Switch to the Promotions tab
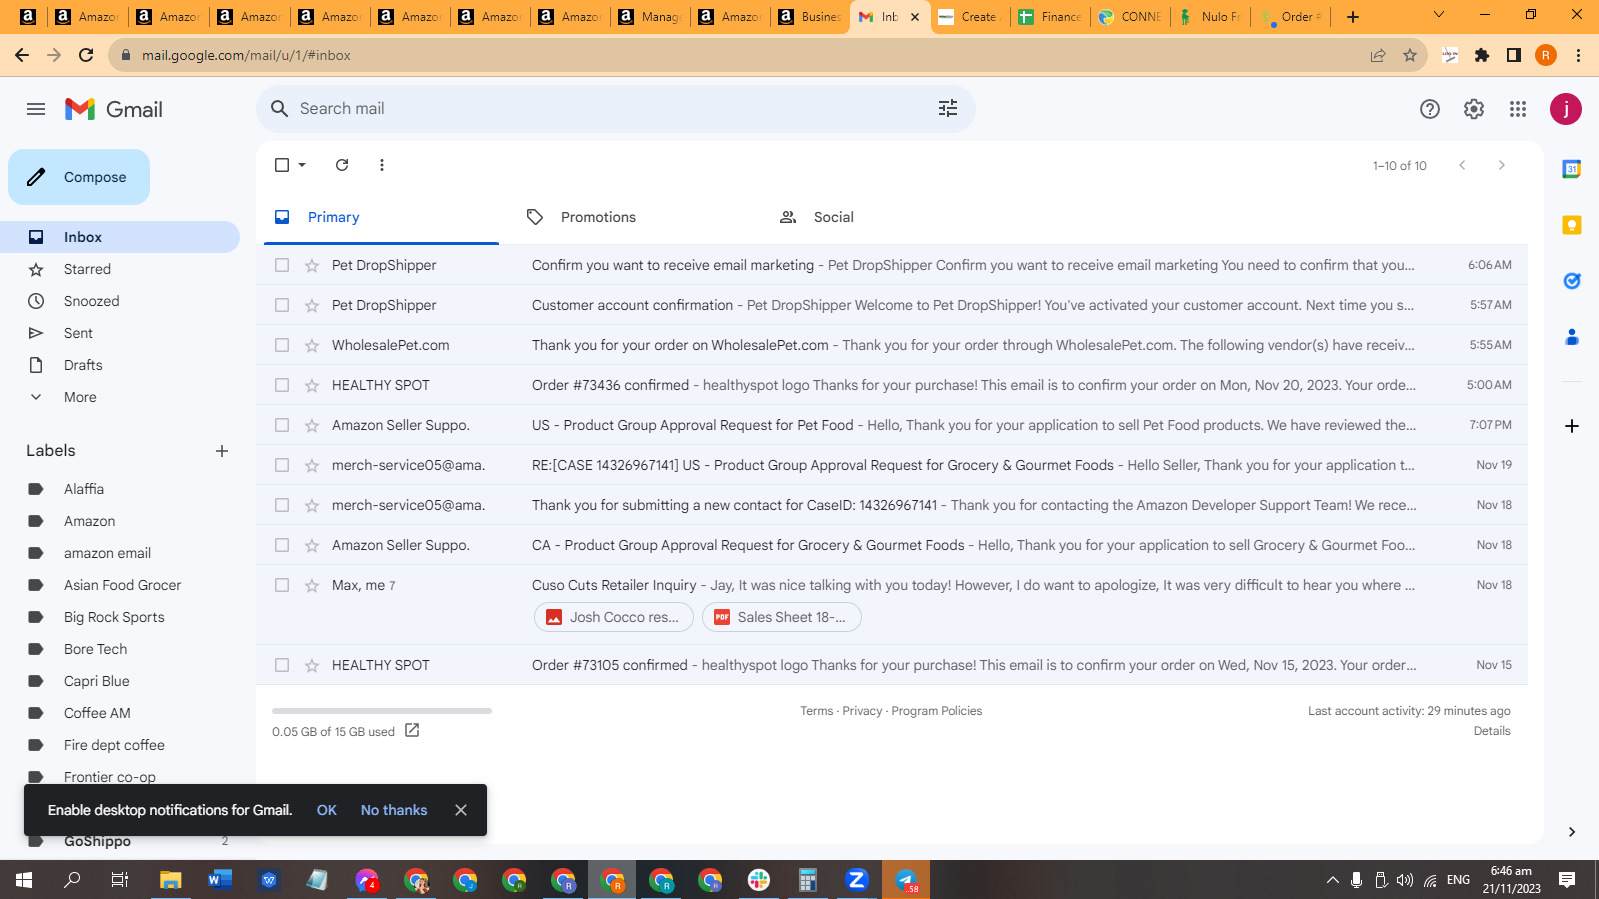Image resolution: width=1599 pixels, height=899 pixels. [x=634, y=217]
